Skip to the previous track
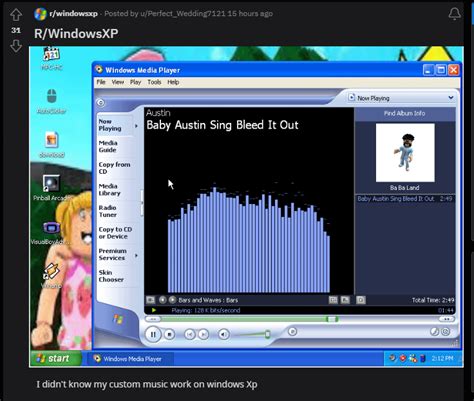Viewport: 474px width, 401px height. (x=190, y=334)
